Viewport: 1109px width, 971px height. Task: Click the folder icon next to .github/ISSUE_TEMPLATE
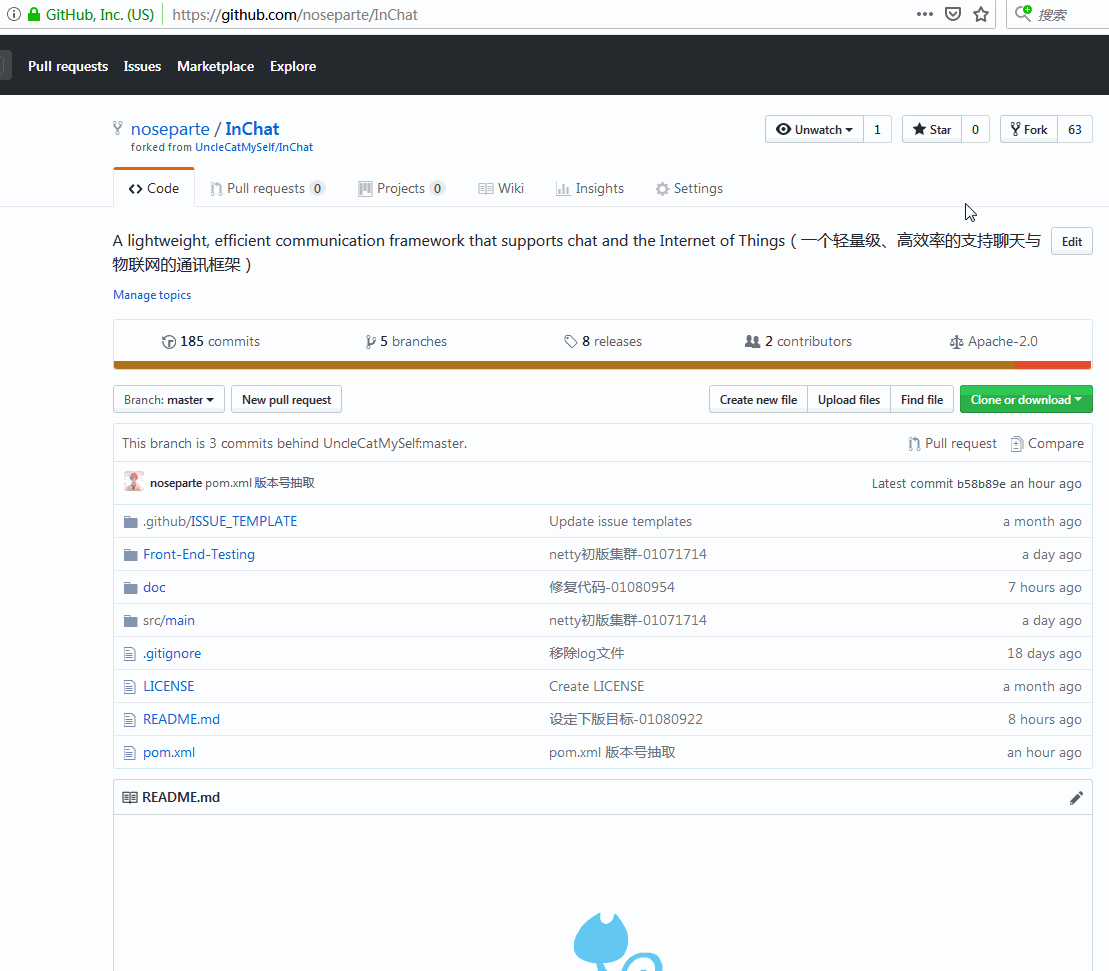(130, 521)
